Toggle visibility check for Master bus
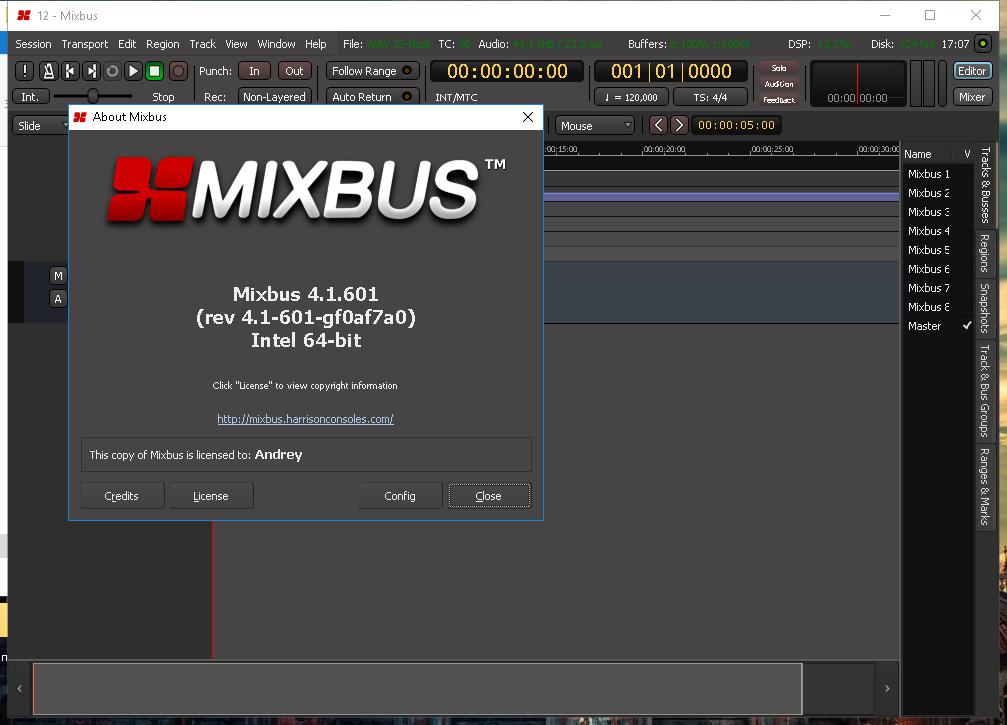 pos(967,326)
